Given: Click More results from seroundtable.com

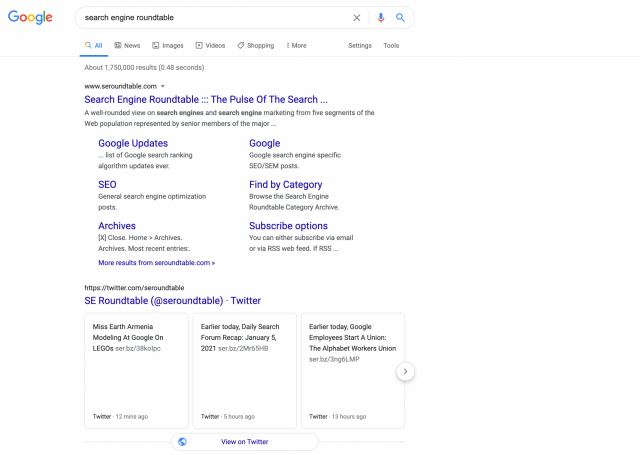Looking at the screenshot, I should (156, 263).
